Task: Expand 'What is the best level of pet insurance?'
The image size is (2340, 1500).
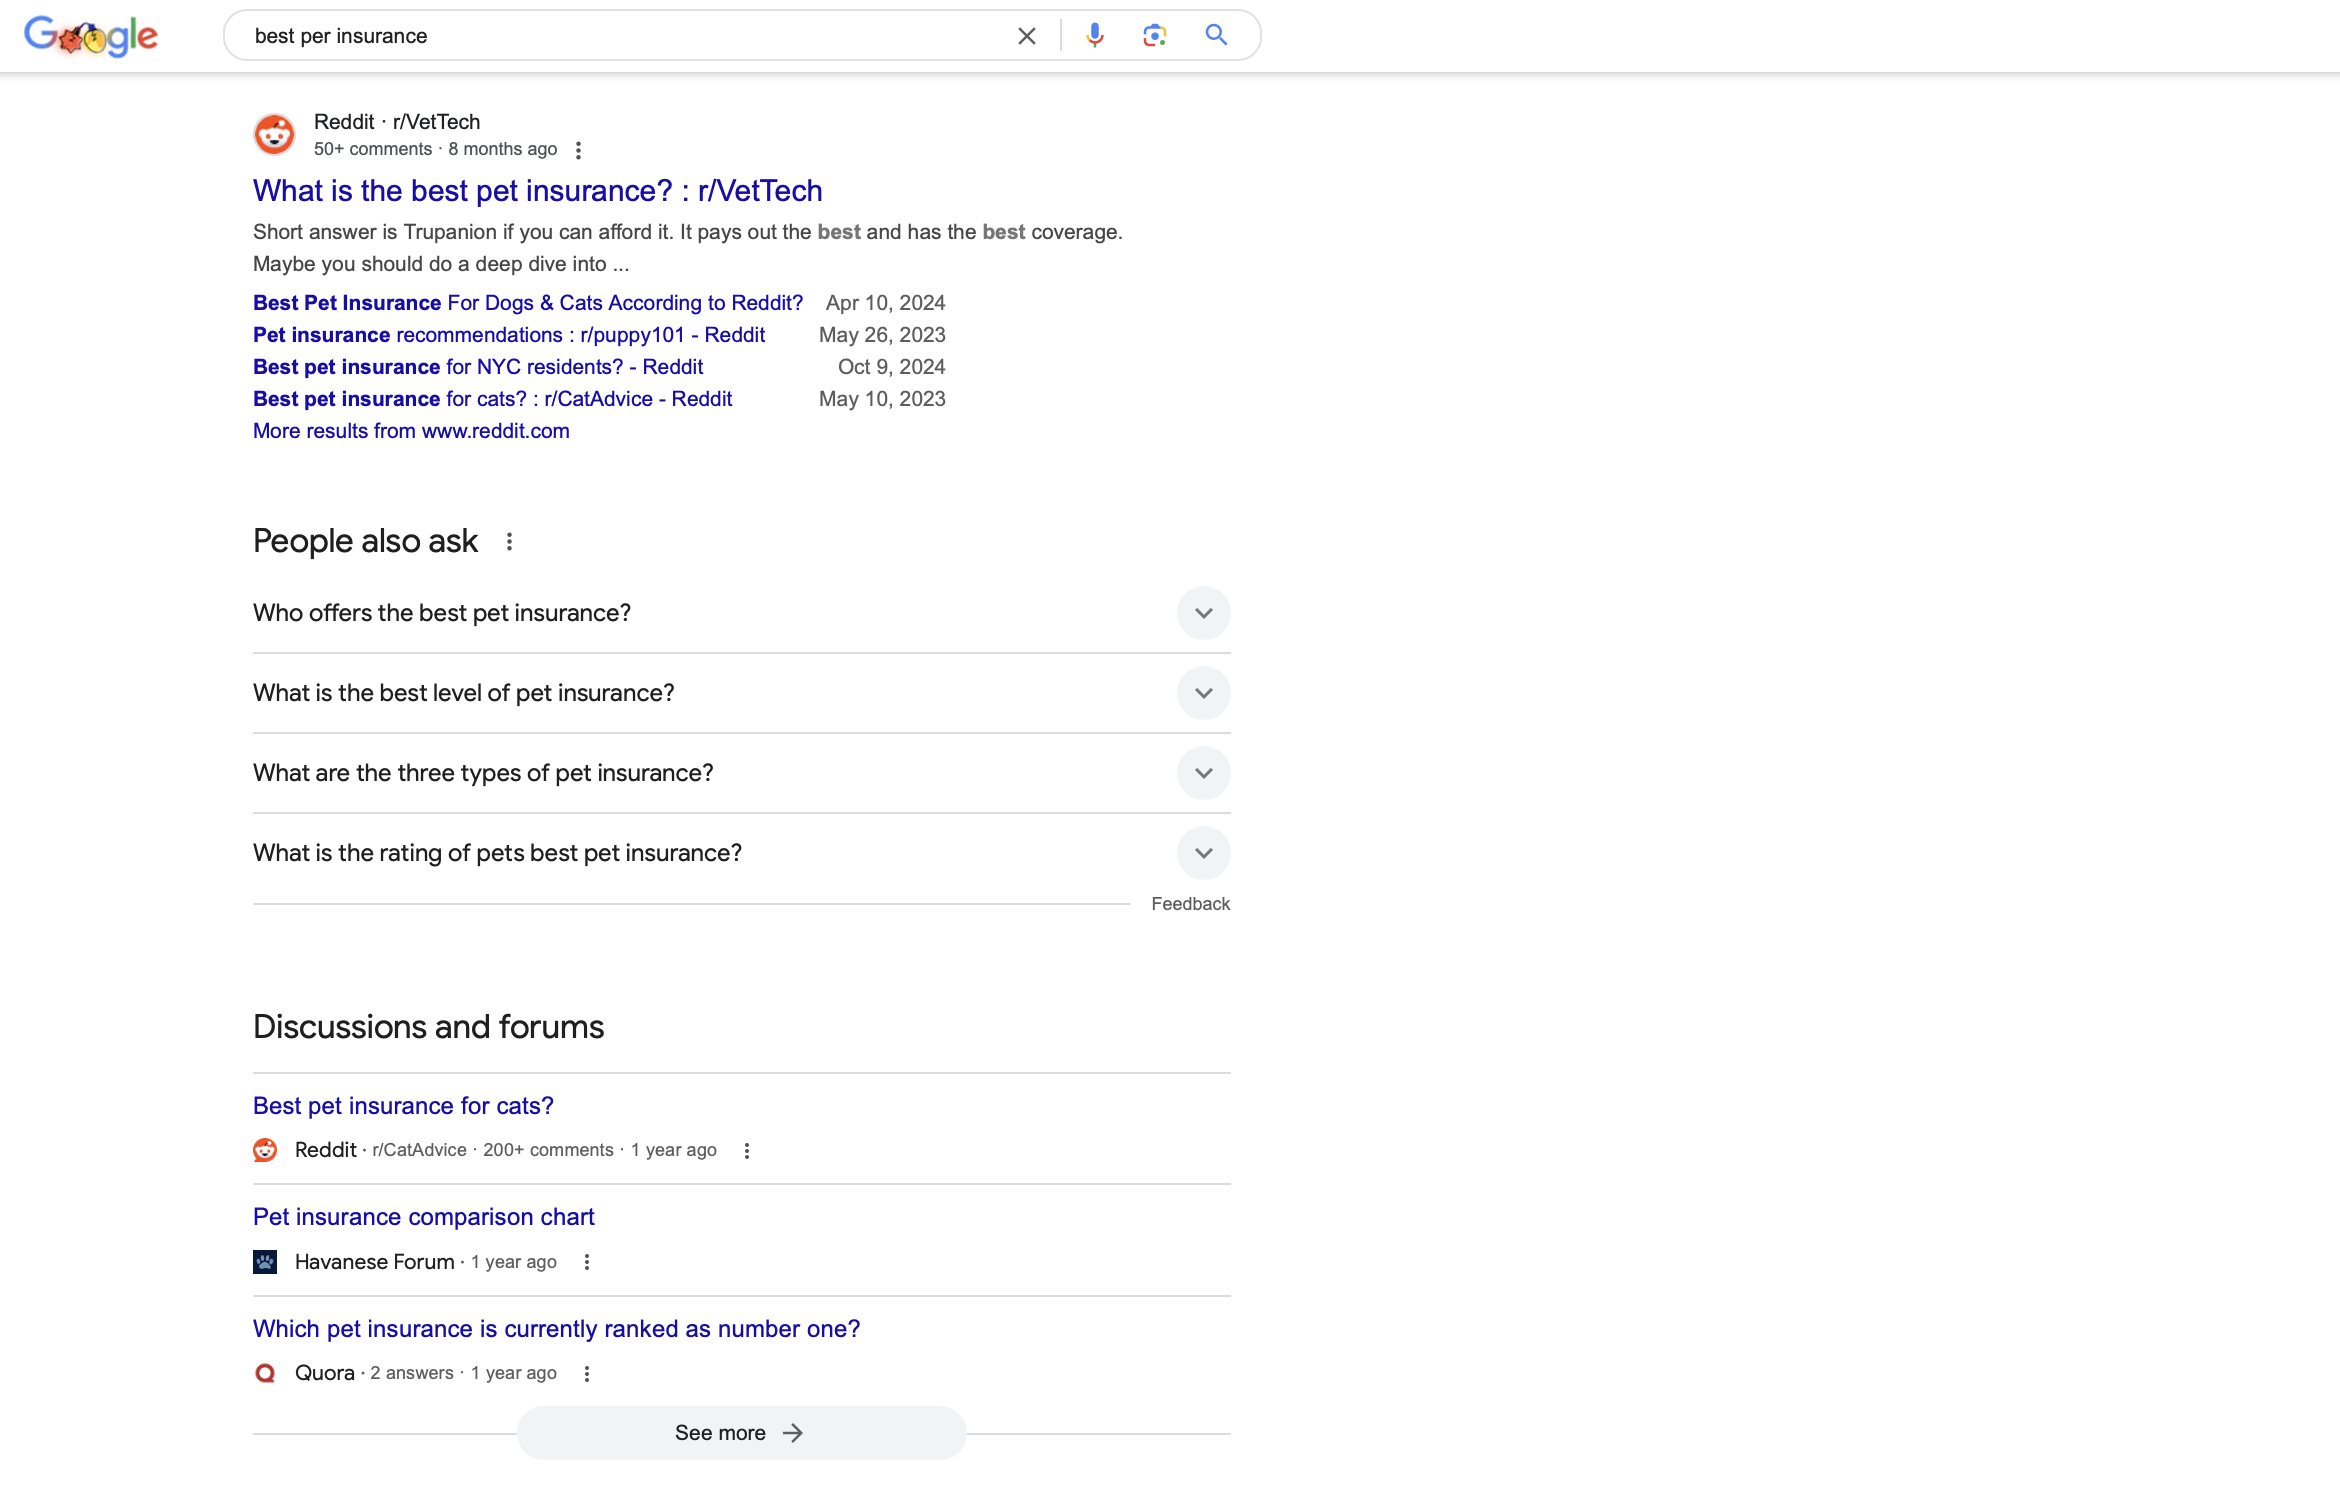Action: point(1203,693)
